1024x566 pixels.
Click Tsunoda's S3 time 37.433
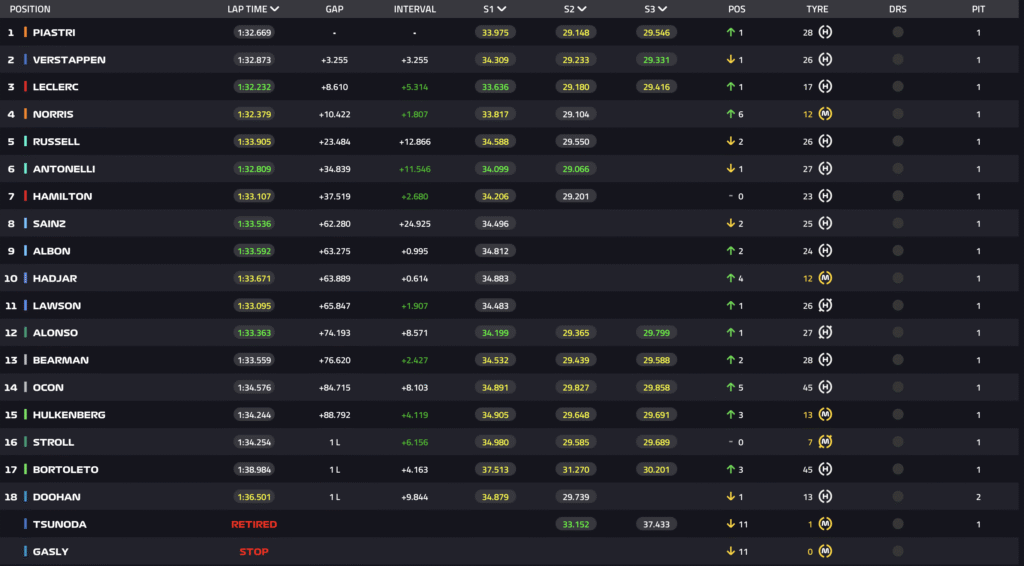pyautogui.click(x=656, y=524)
